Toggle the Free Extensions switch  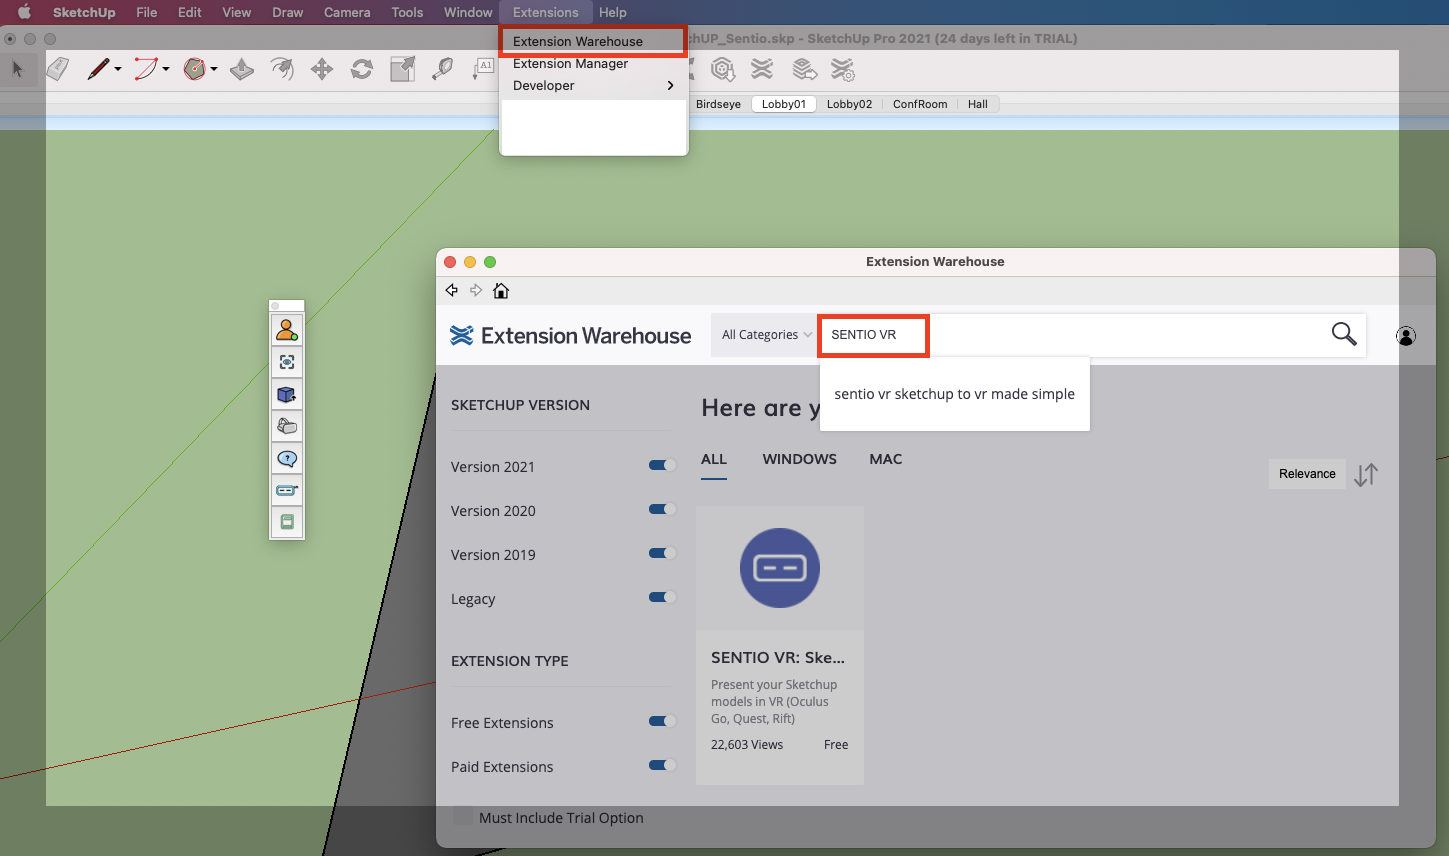[x=662, y=721]
